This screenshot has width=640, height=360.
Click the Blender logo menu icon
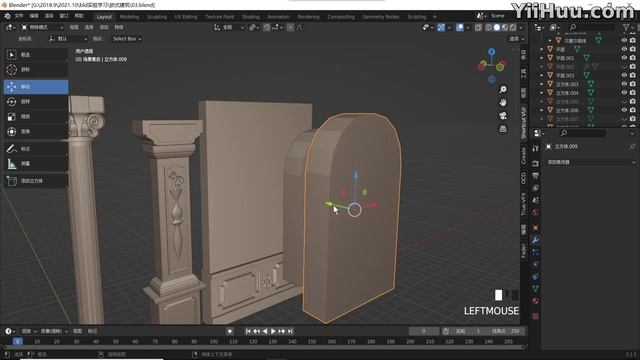7,16
